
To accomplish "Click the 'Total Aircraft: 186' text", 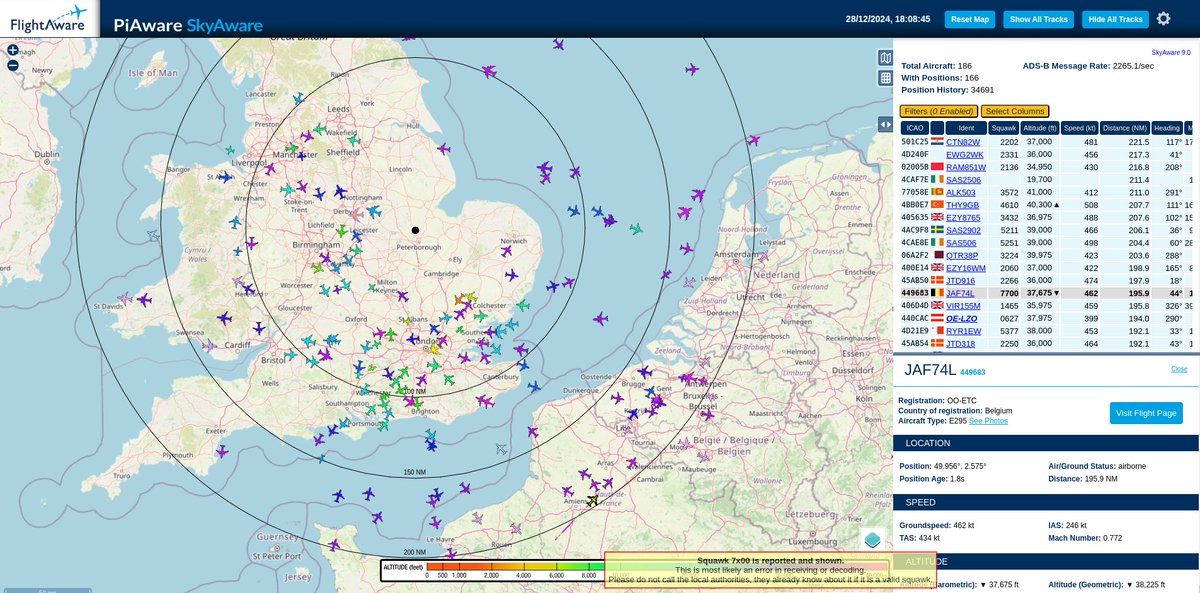I will pos(936,66).
